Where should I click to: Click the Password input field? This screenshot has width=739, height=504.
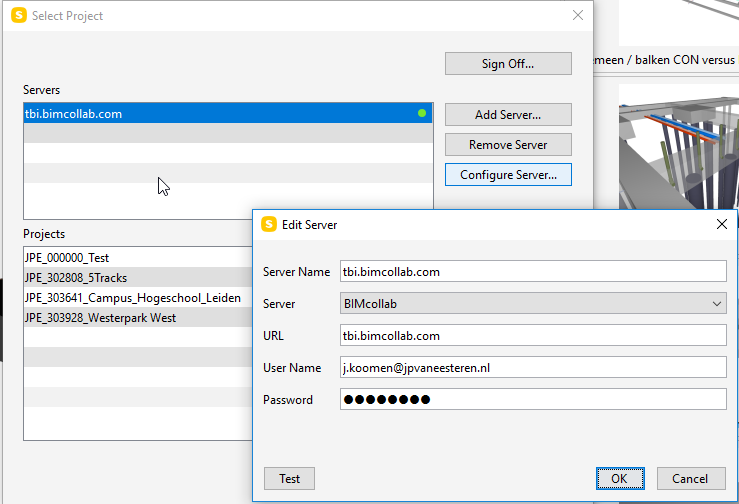pos(533,400)
